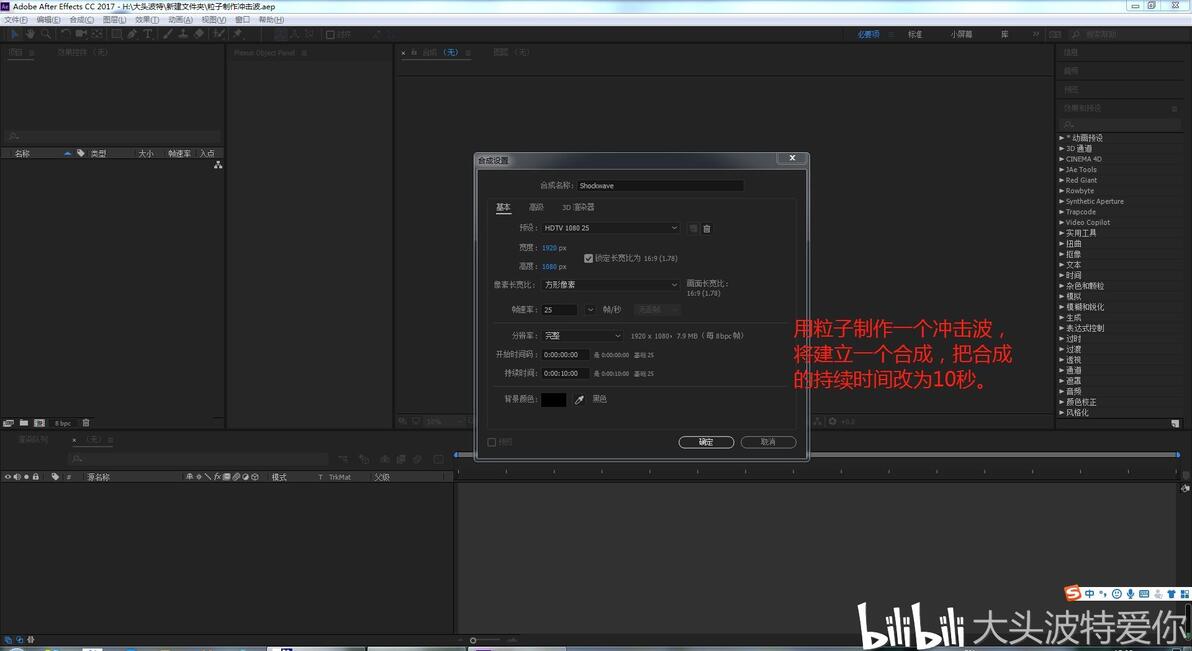Expand the Red Giant effects category
This screenshot has width=1192, height=651.
tap(1061, 180)
